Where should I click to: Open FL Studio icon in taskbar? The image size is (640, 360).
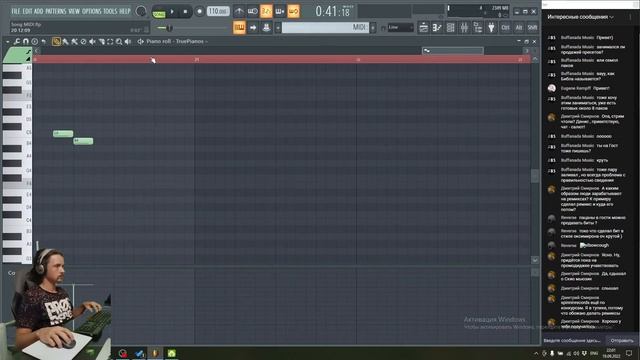[x=155, y=353]
